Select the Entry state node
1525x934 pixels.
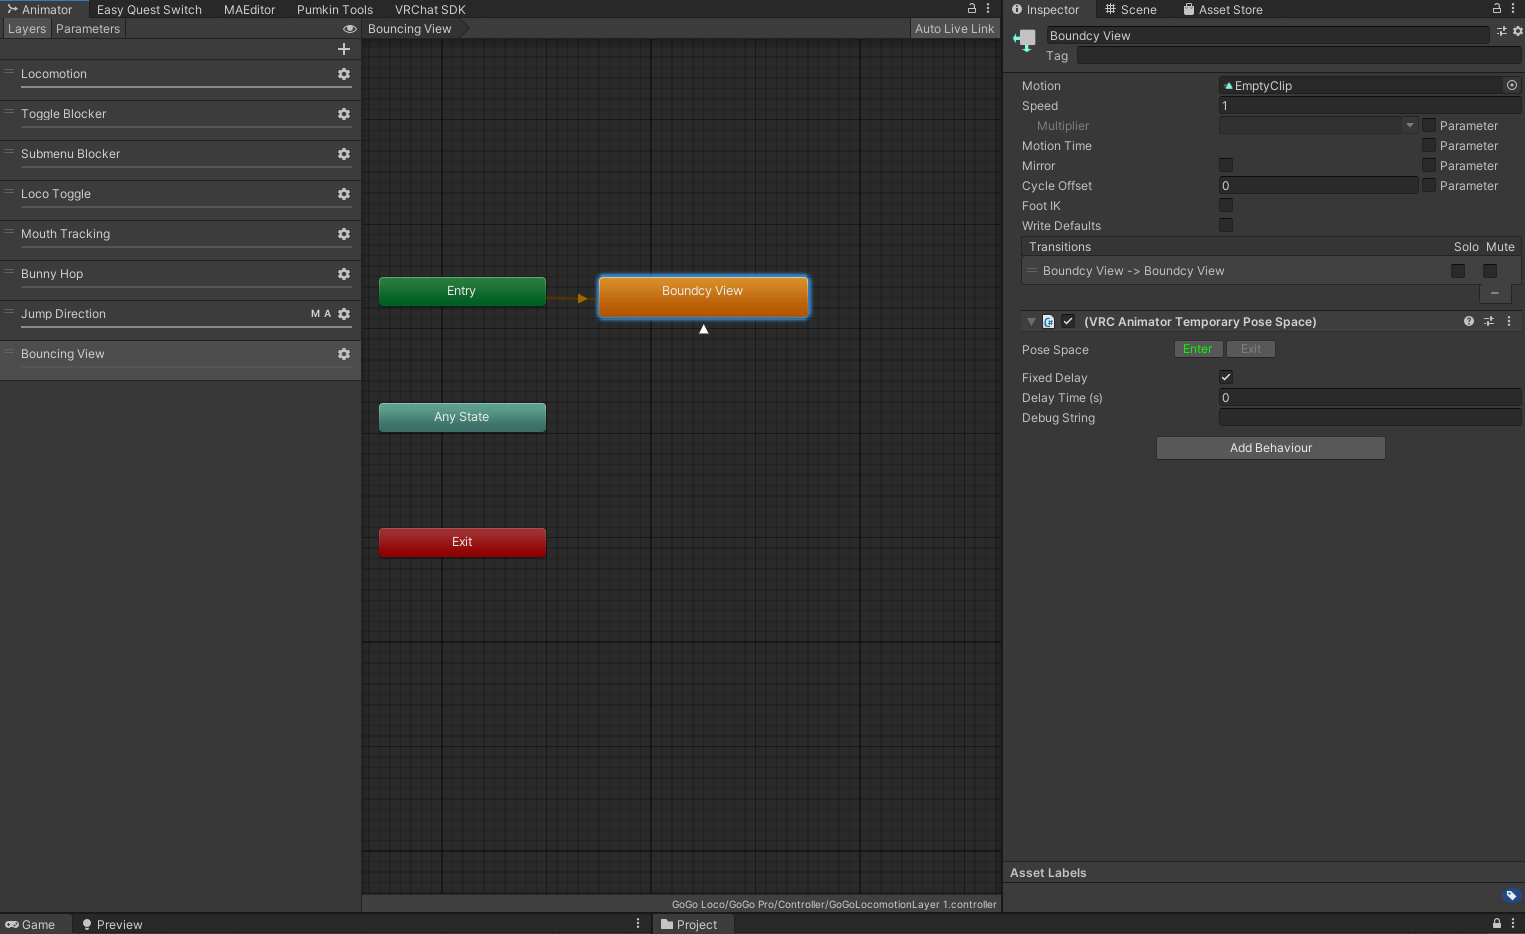pos(462,291)
